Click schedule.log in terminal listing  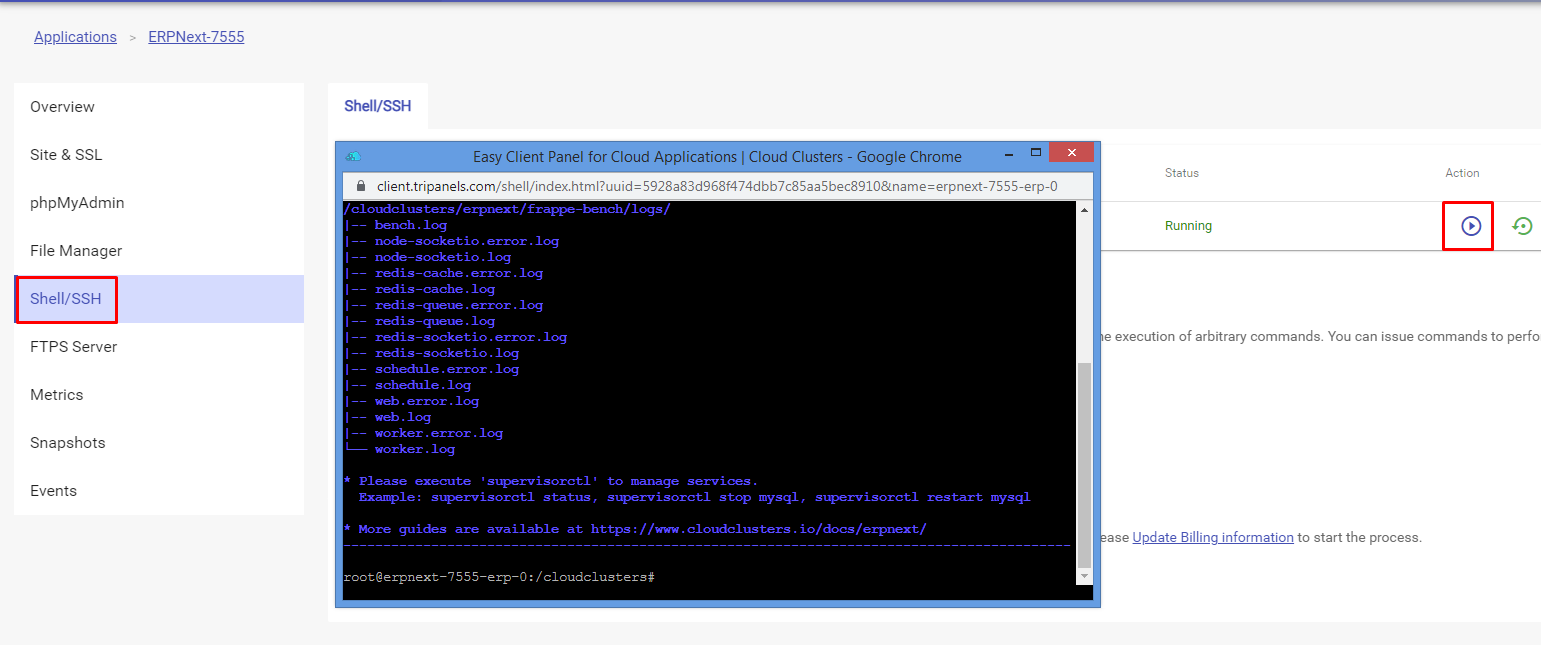point(423,385)
